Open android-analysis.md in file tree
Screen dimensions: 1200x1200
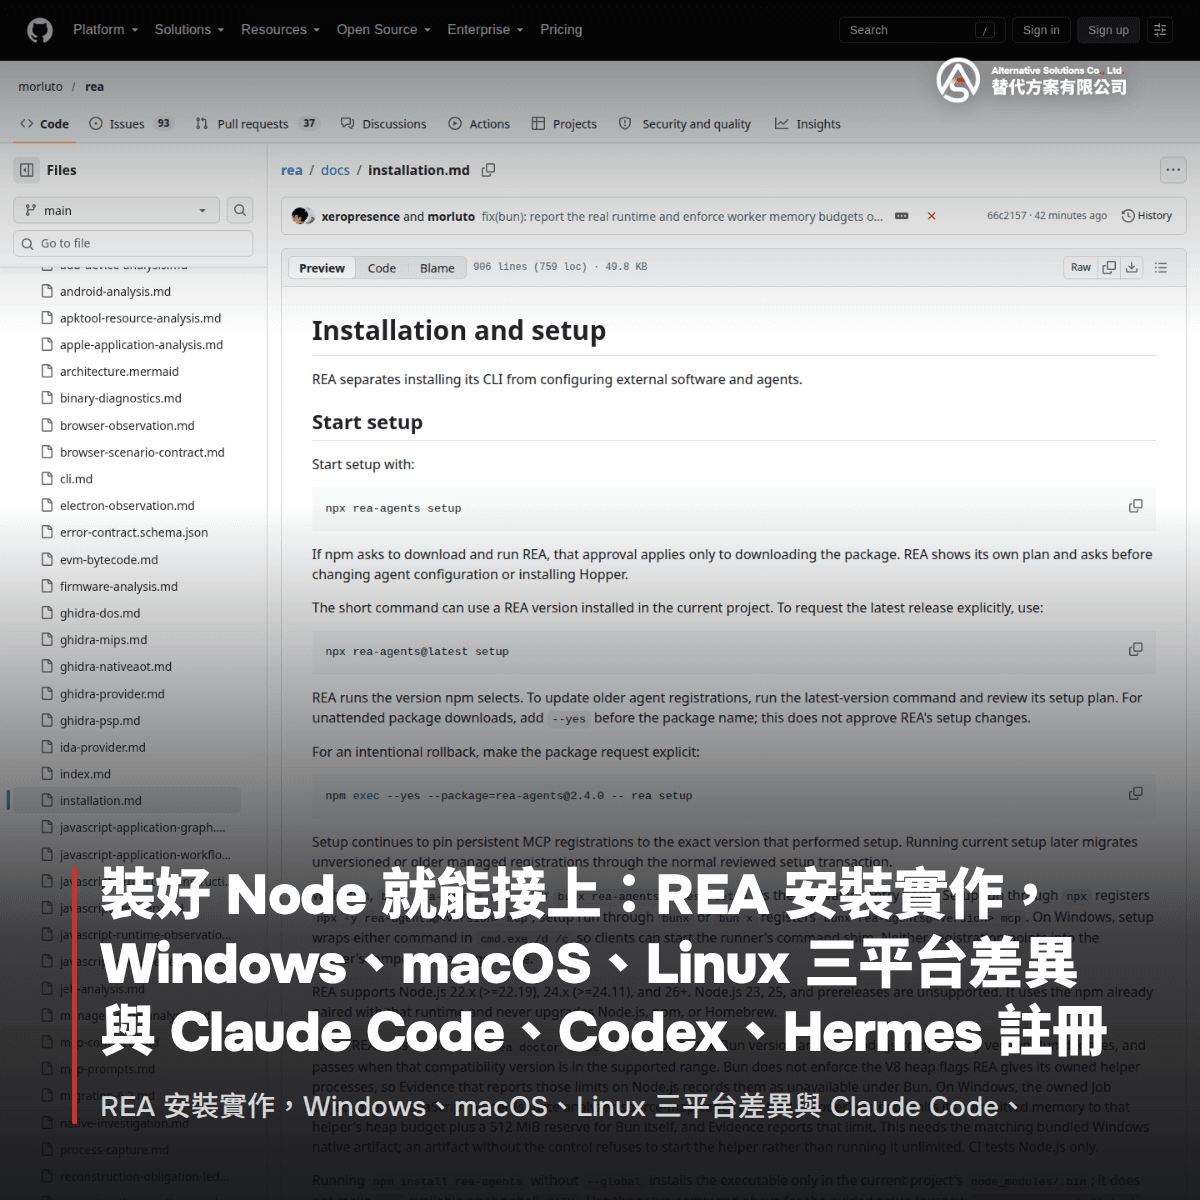click(115, 291)
